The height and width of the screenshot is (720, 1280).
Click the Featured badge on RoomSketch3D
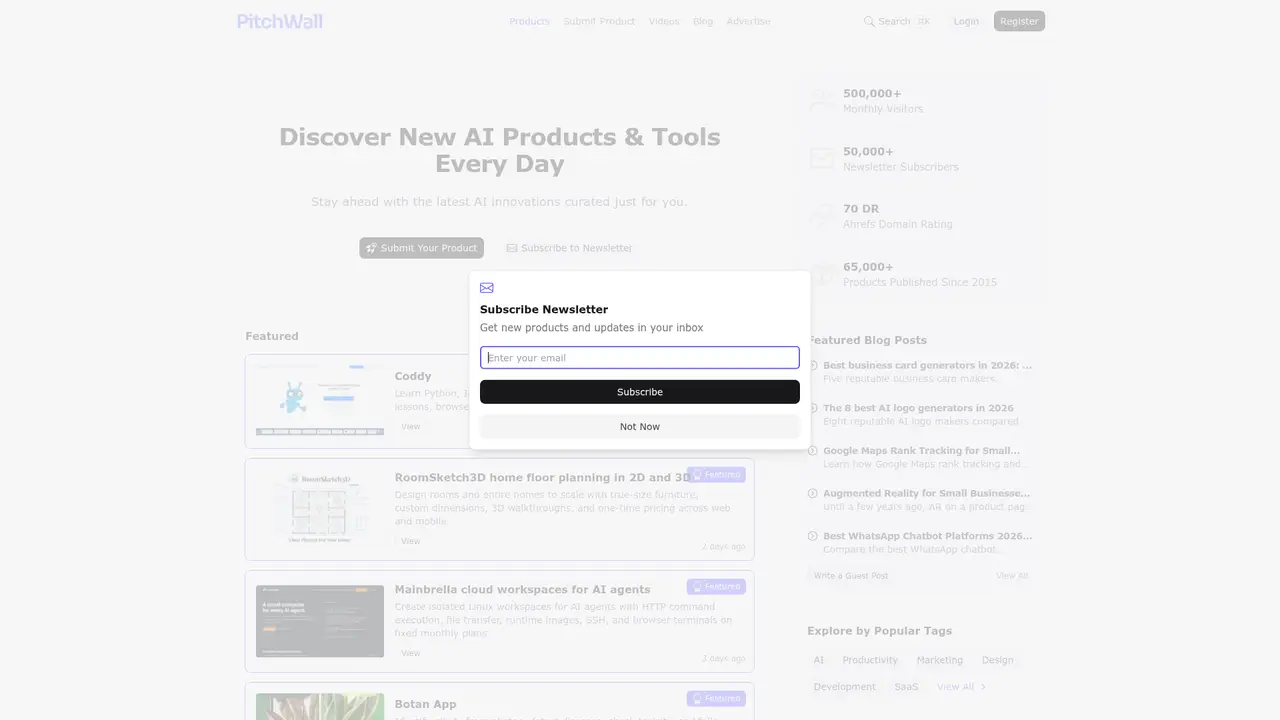716,475
